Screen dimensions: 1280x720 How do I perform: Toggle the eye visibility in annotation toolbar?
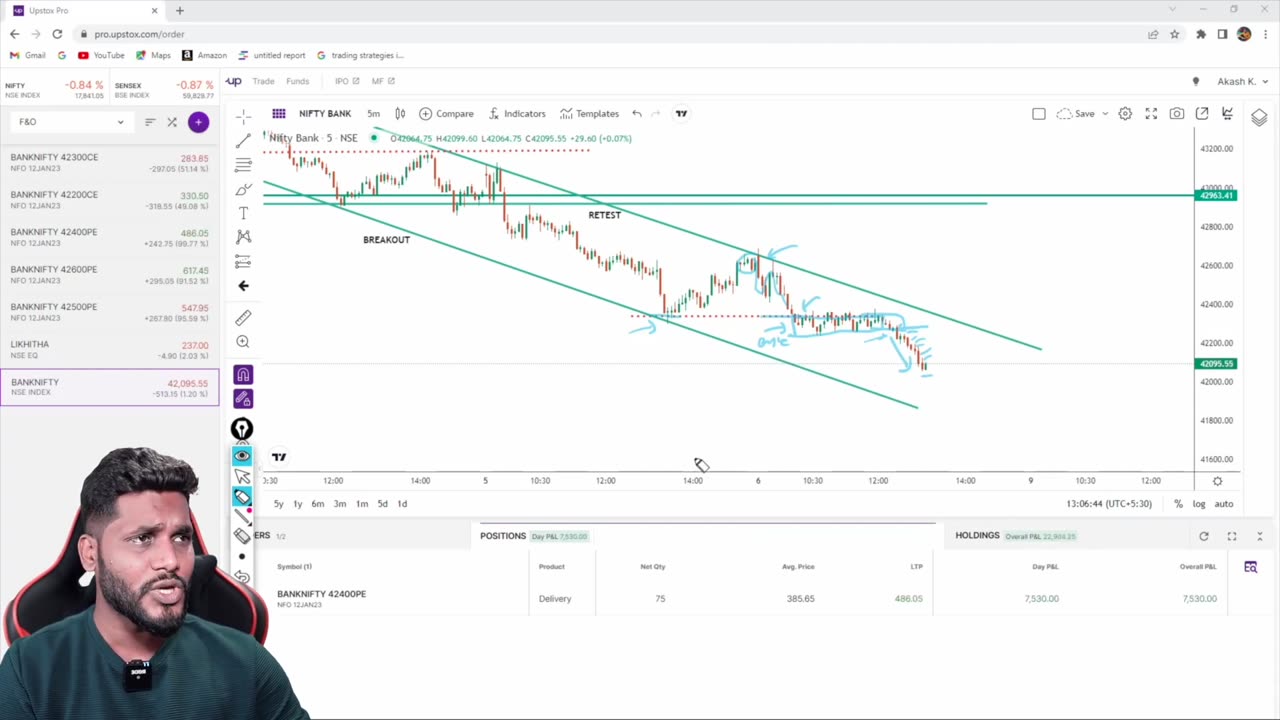(242, 456)
